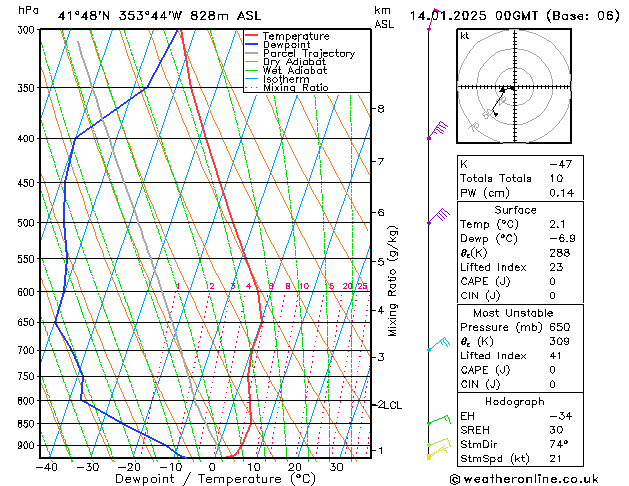The image size is (629, 486).
Task: Select the Parcel Trajectory legend entry
Action: pyautogui.click(x=300, y=53)
